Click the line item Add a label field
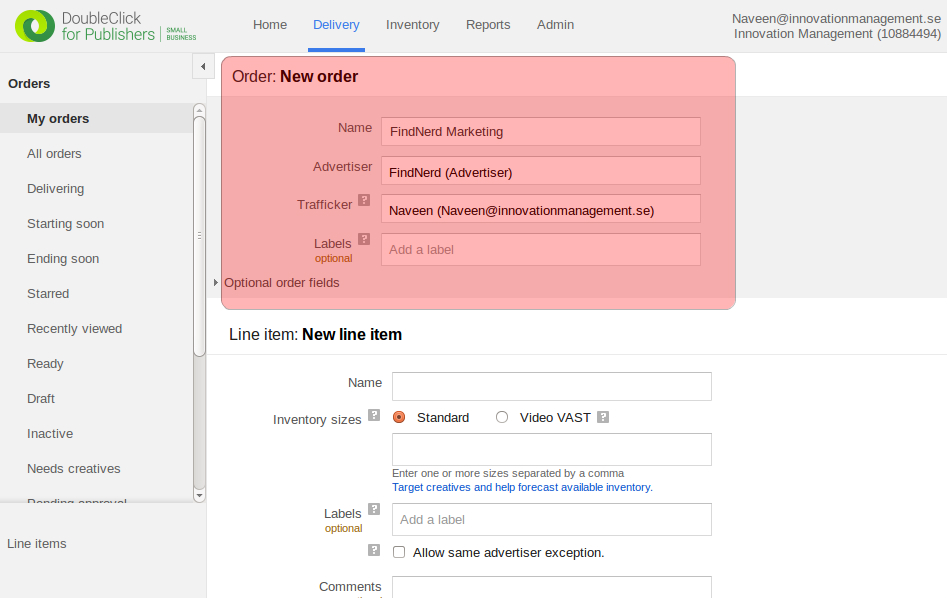Viewport: 947px width, 598px height. (x=551, y=519)
